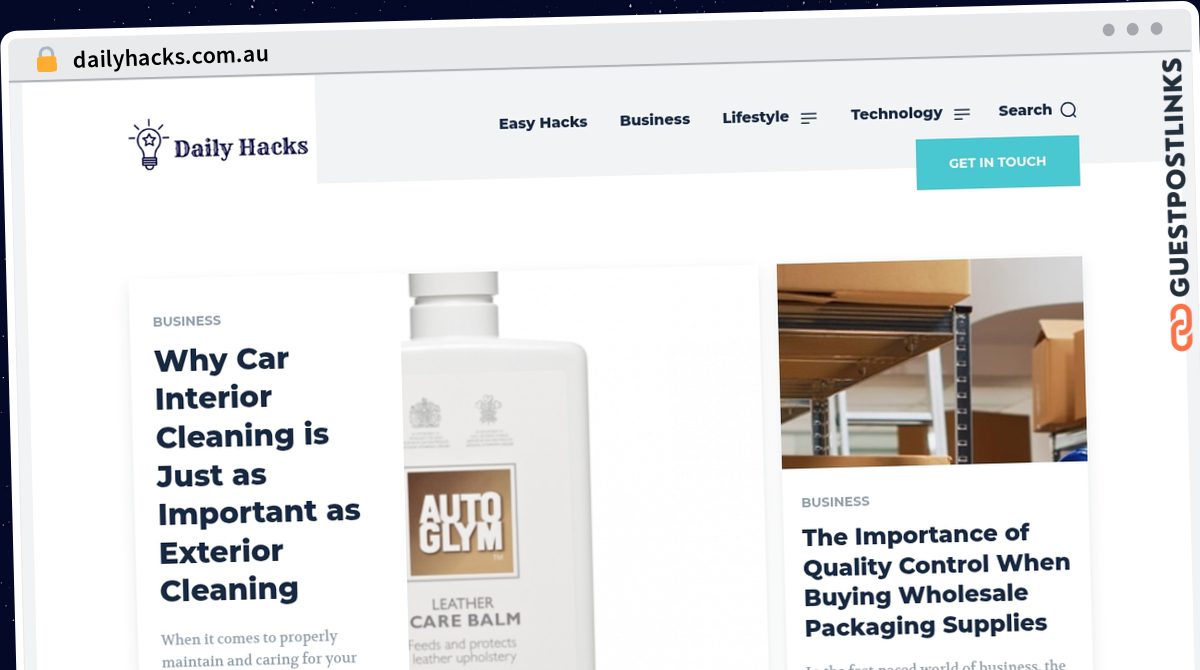This screenshot has width=1200, height=670.
Task: Open the Search text link
Action: tap(1025, 110)
